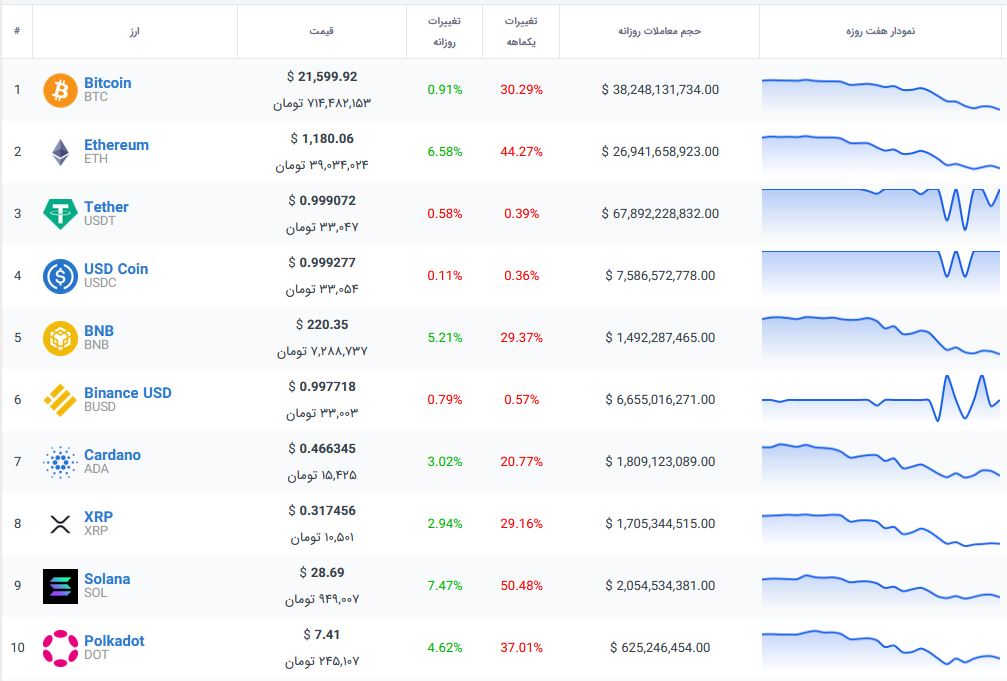Click the BNB yellow logo icon

pos(60,338)
